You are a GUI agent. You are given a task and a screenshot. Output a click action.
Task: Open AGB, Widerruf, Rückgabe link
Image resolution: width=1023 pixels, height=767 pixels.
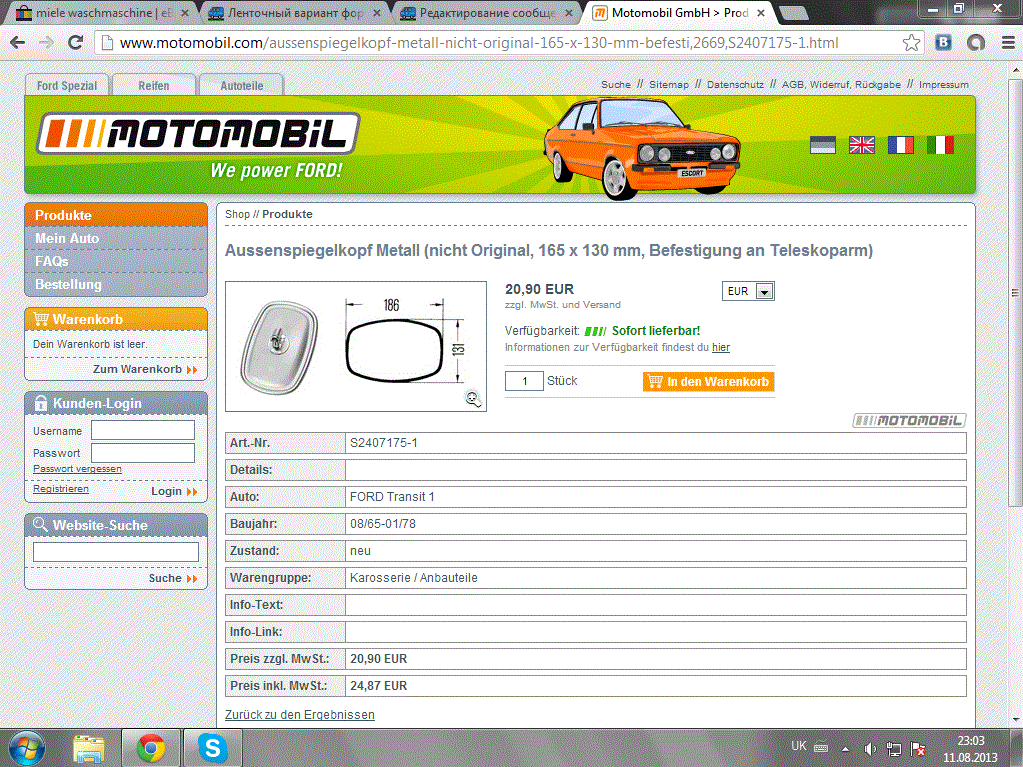[x=841, y=84]
